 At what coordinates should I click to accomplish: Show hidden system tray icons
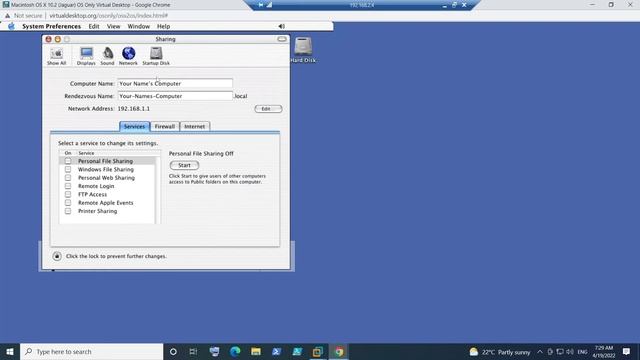coord(540,351)
